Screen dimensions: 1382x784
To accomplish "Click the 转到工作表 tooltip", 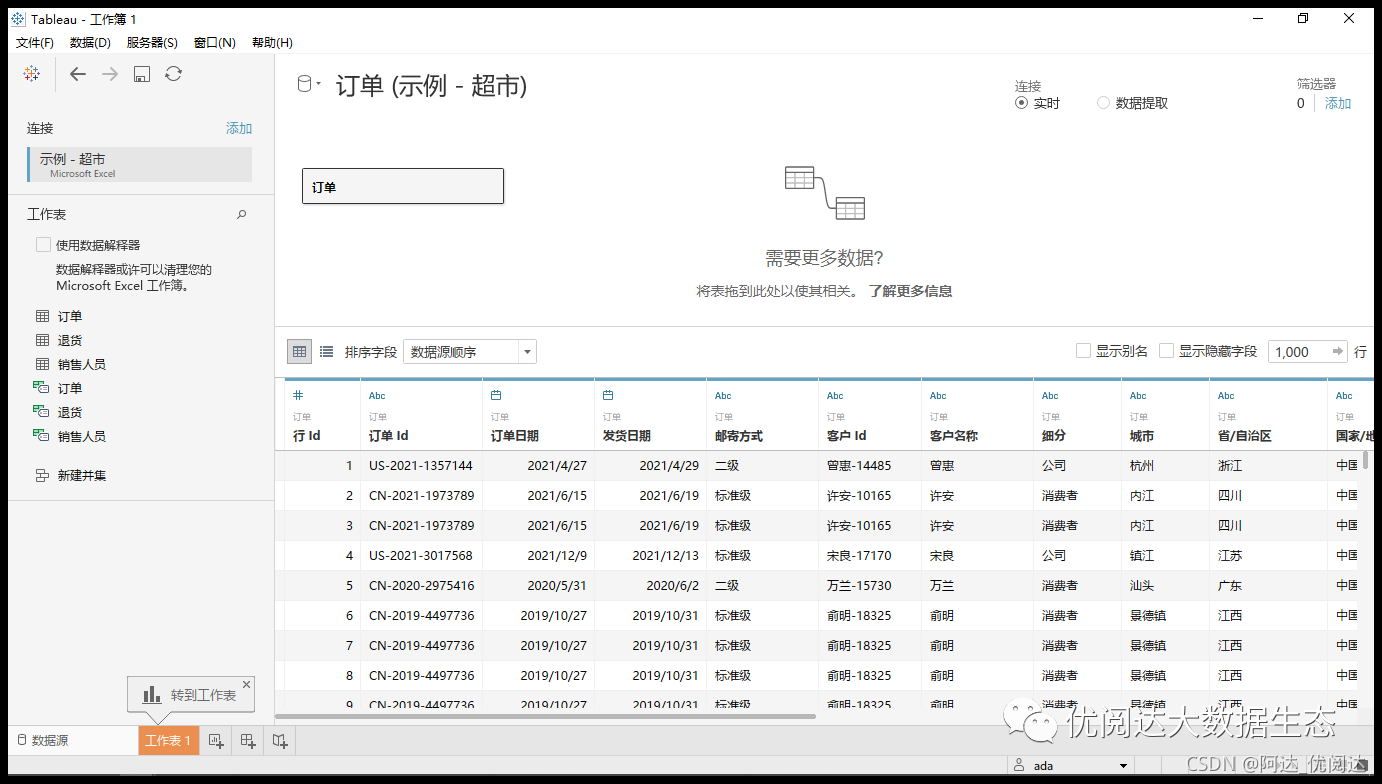I will tap(191, 694).
